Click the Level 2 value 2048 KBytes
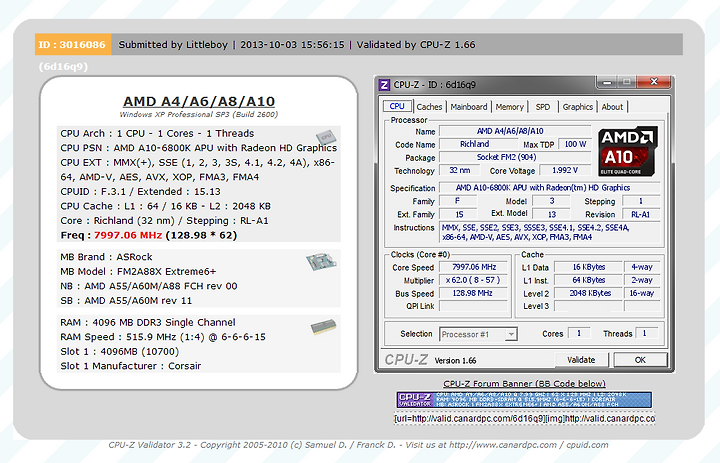The image size is (720, 463). point(588,293)
